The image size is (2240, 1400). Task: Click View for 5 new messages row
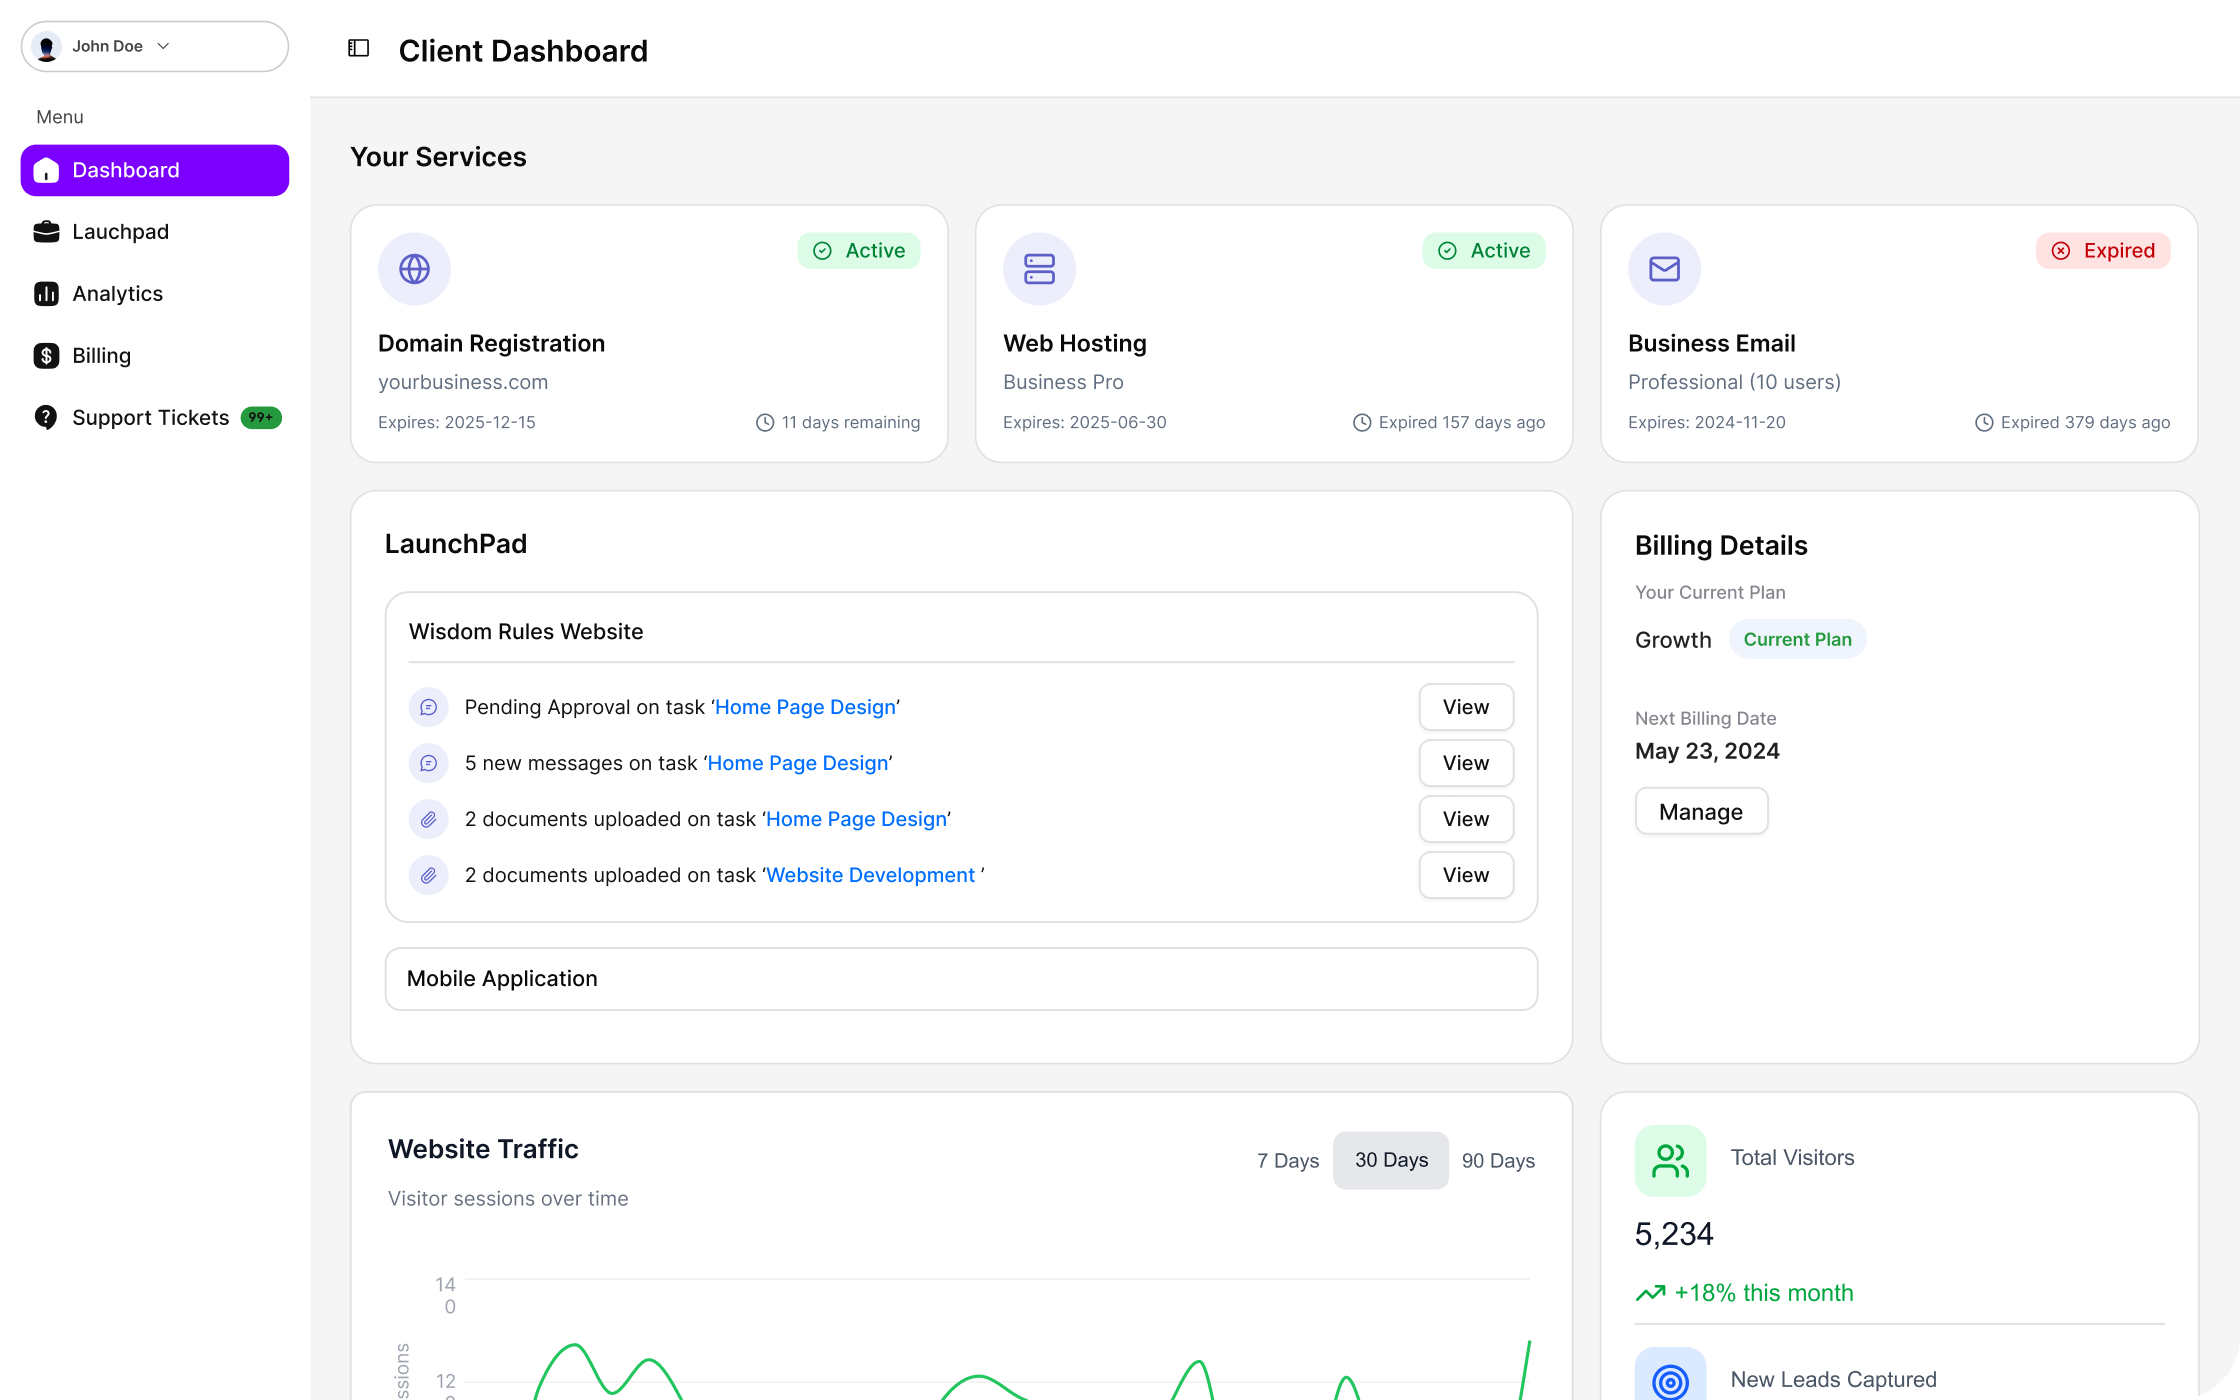point(1465,763)
